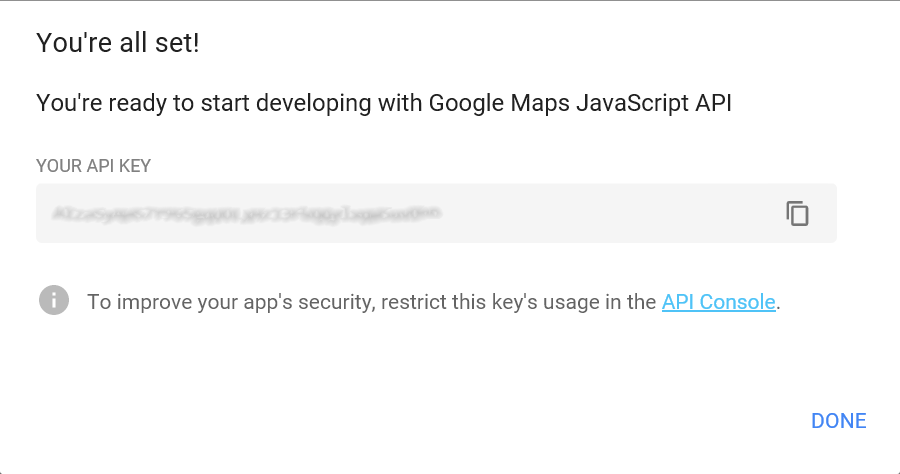Copy the API key with the clipboard icon
The image size is (900, 474).
pyautogui.click(x=797, y=213)
